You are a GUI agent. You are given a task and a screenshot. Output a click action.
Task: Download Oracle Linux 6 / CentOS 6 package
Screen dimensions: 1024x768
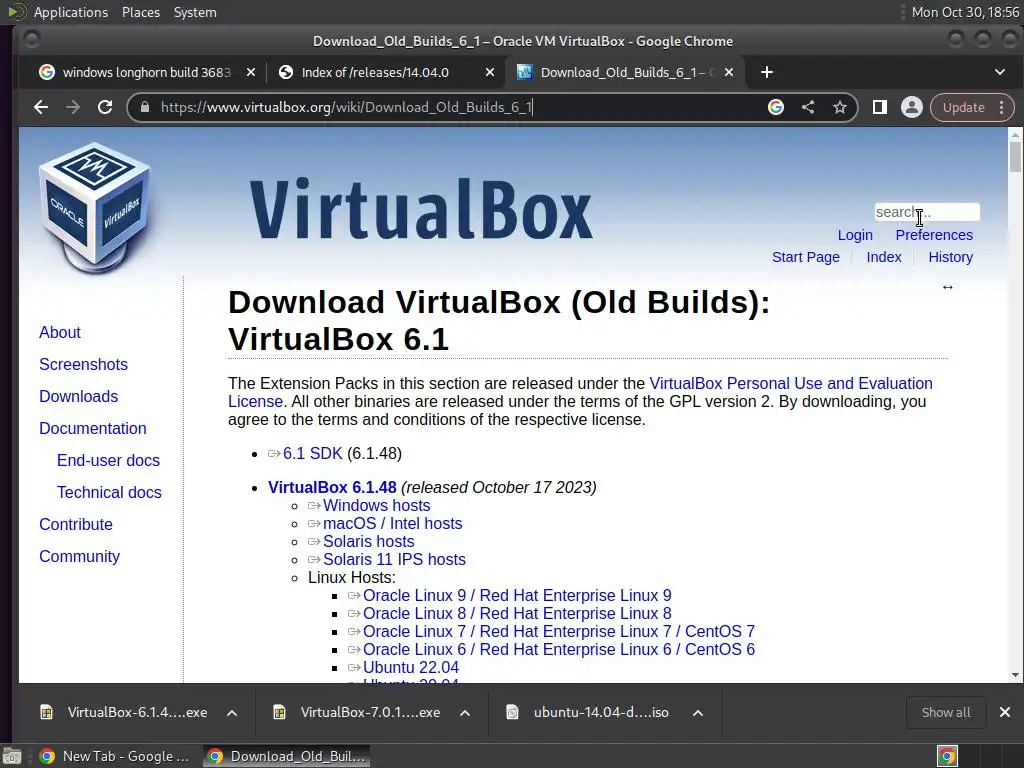[x=558, y=650]
